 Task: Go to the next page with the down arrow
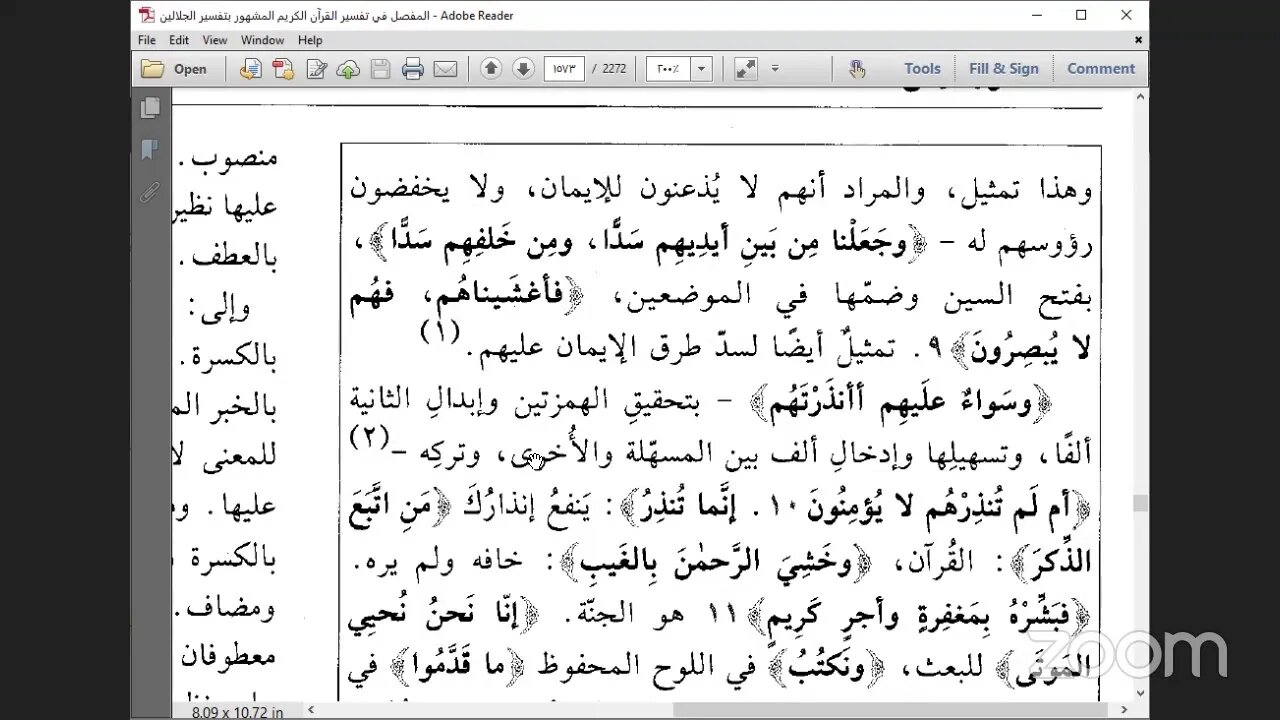523,69
